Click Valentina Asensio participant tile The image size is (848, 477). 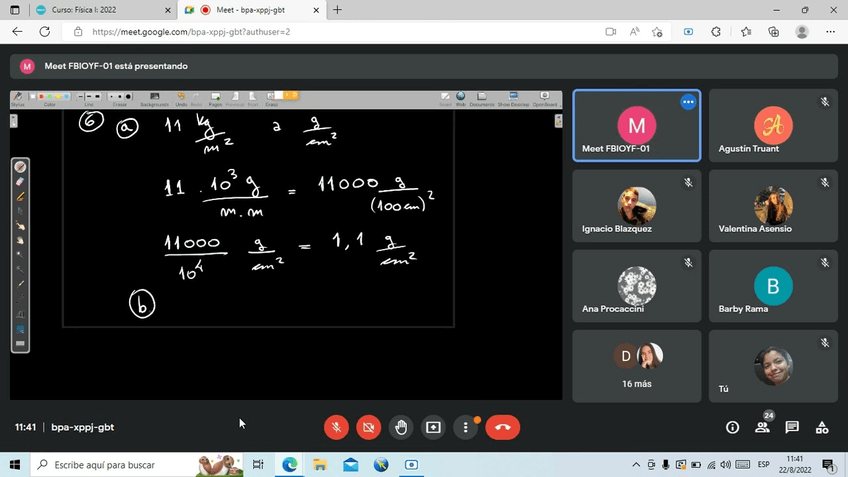coord(773,206)
